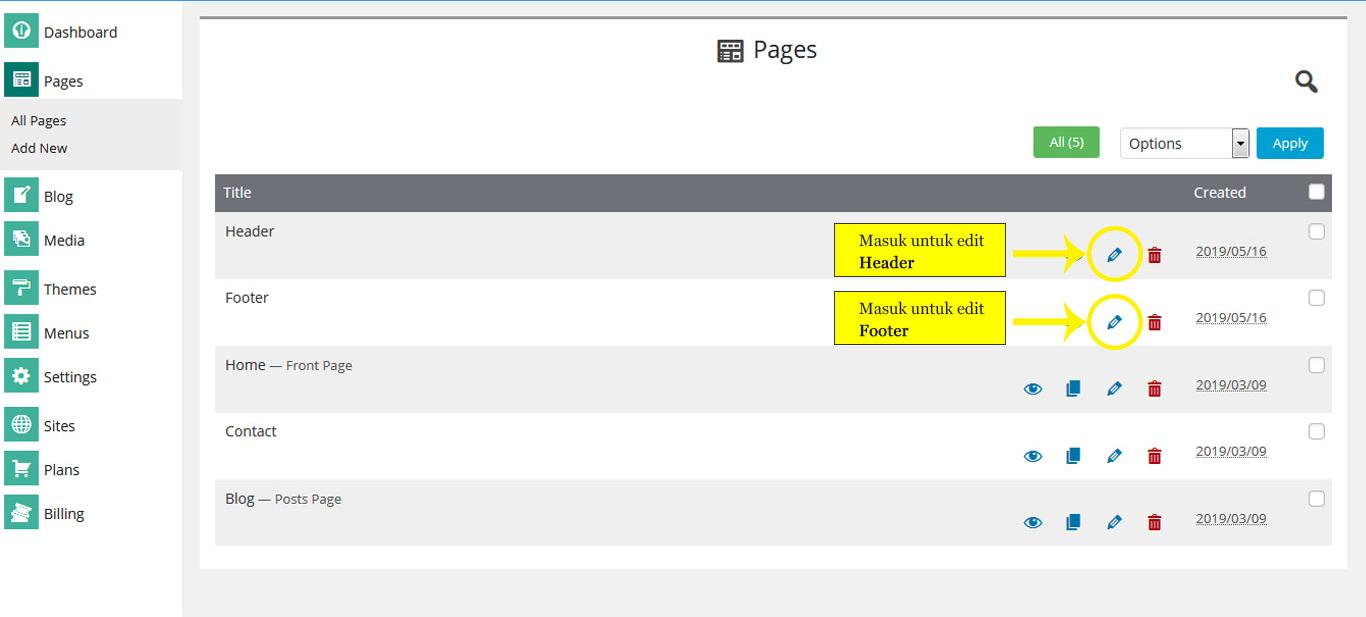This screenshot has width=1366, height=617.
Task: Open the Plans sidebar label
Action: coord(61,470)
